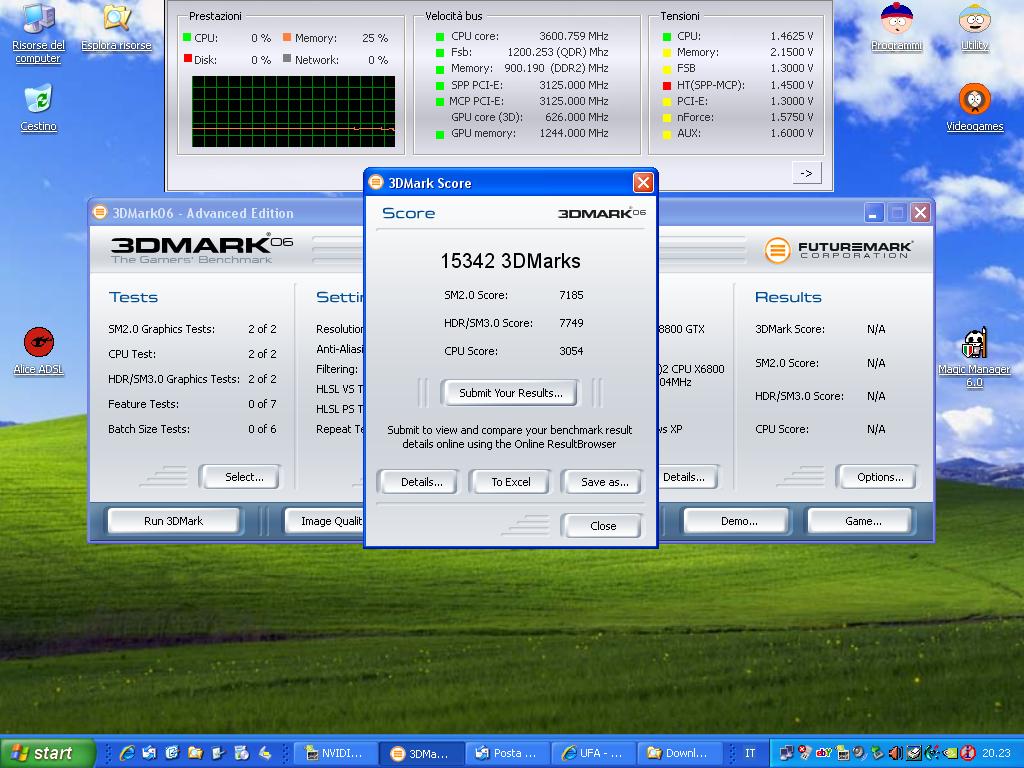This screenshot has height=768, width=1024.
Task: Click the IT language indicator
Action: pos(750,753)
